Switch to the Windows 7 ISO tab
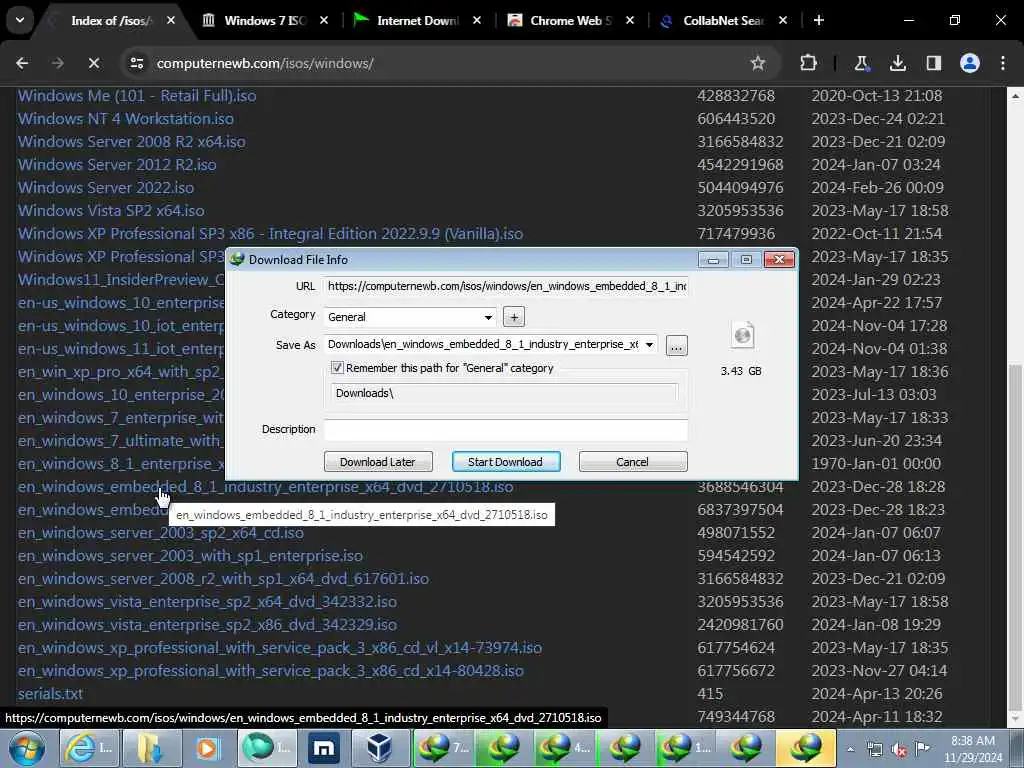Image resolution: width=1024 pixels, height=768 pixels. pos(266,20)
